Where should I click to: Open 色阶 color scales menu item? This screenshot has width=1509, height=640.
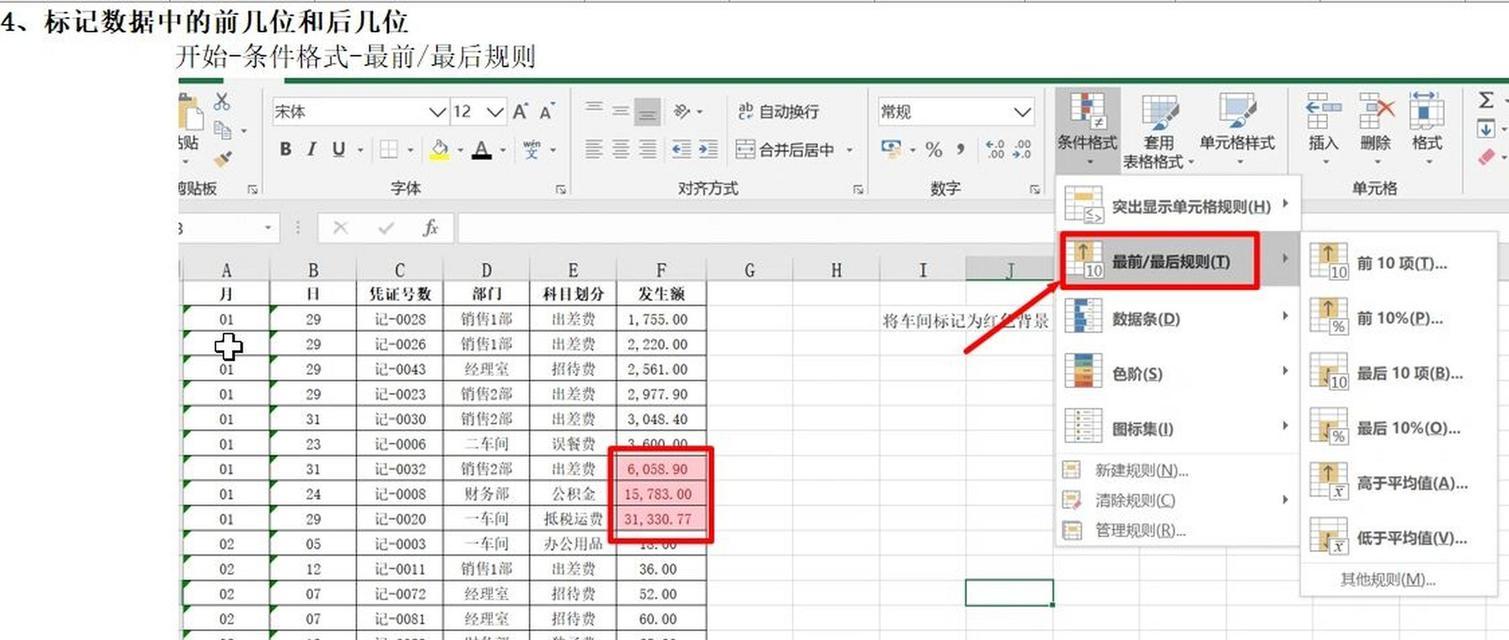pyautogui.click(x=1178, y=374)
